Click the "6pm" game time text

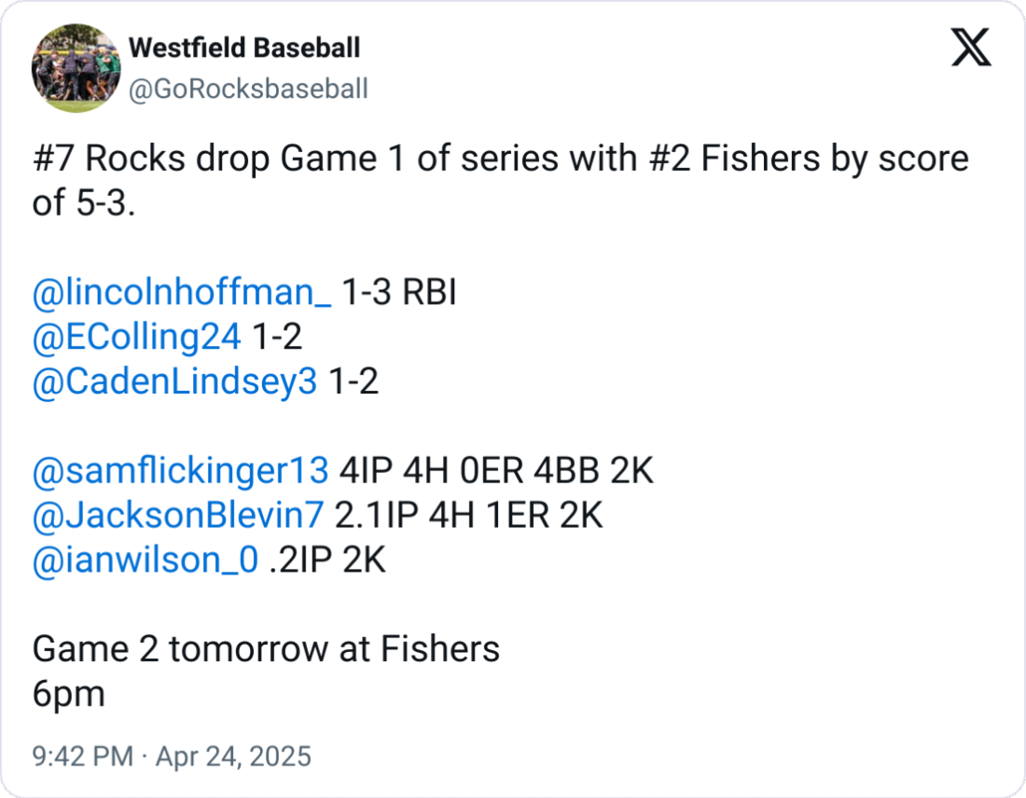tap(68, 694)
